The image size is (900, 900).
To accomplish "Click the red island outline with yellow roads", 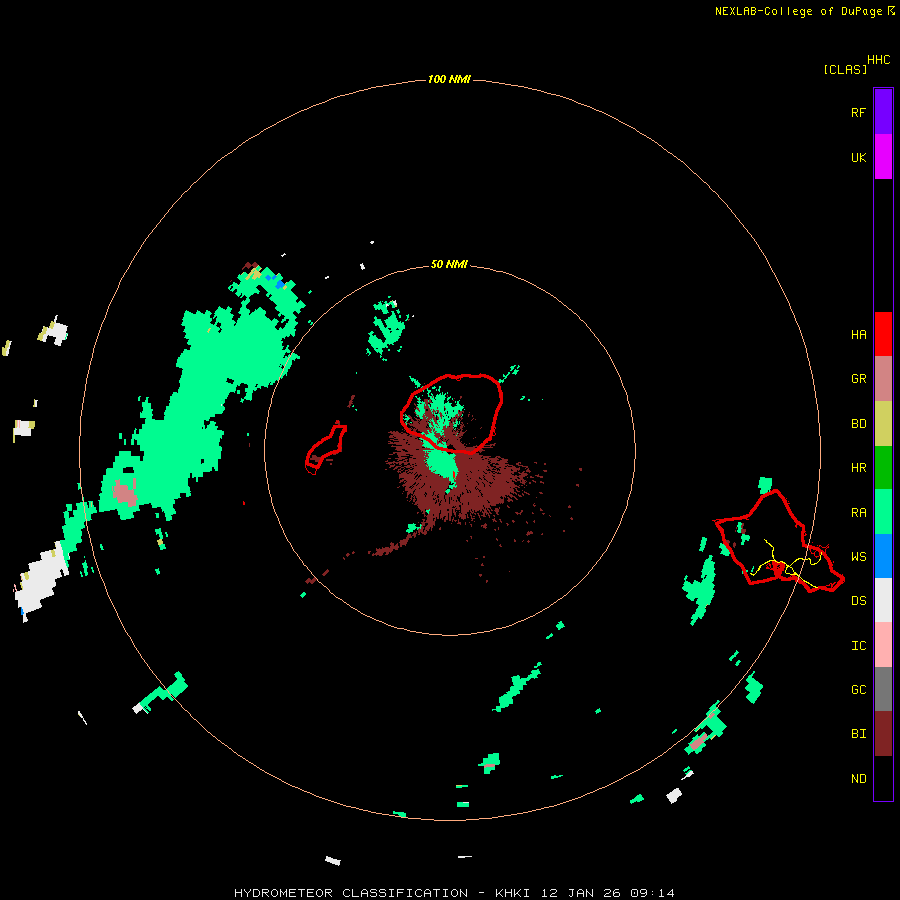I will (x=778, y=541).
